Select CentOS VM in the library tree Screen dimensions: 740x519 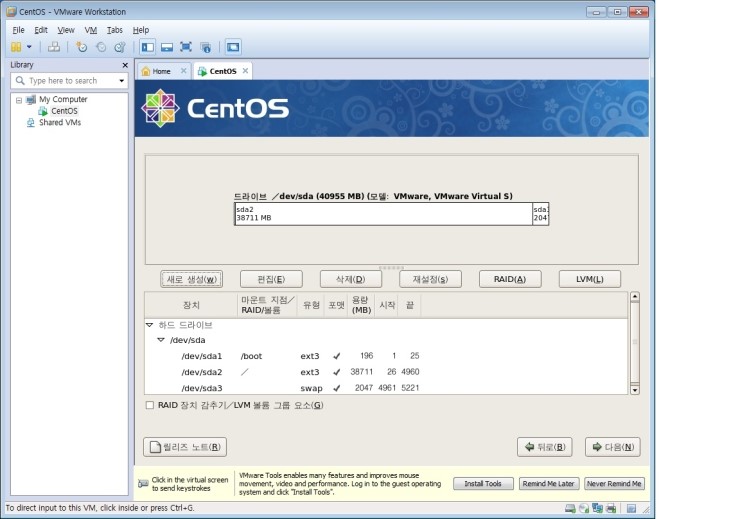point(64,111)
